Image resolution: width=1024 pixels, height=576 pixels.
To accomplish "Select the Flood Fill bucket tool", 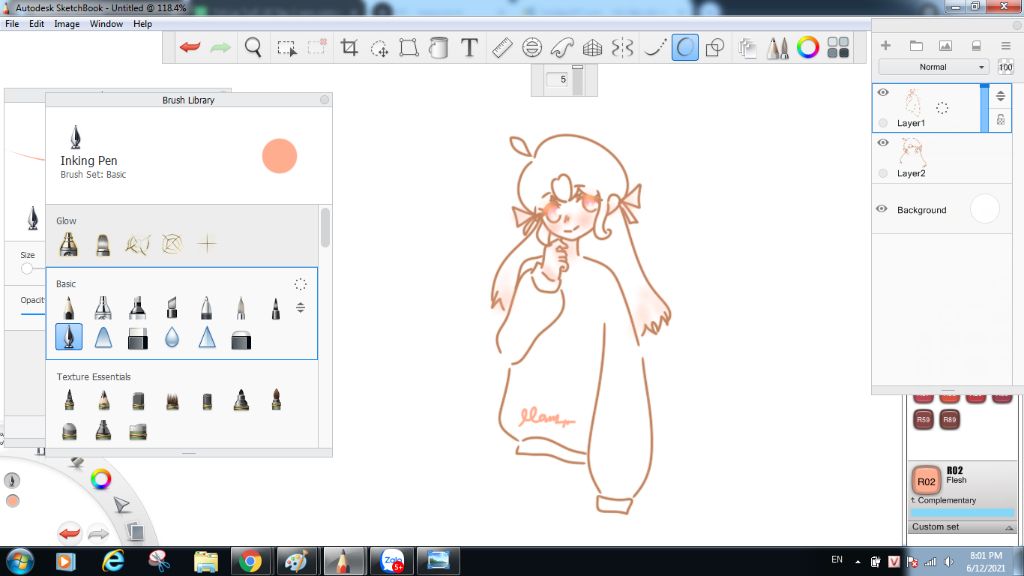I will point(439,48).
